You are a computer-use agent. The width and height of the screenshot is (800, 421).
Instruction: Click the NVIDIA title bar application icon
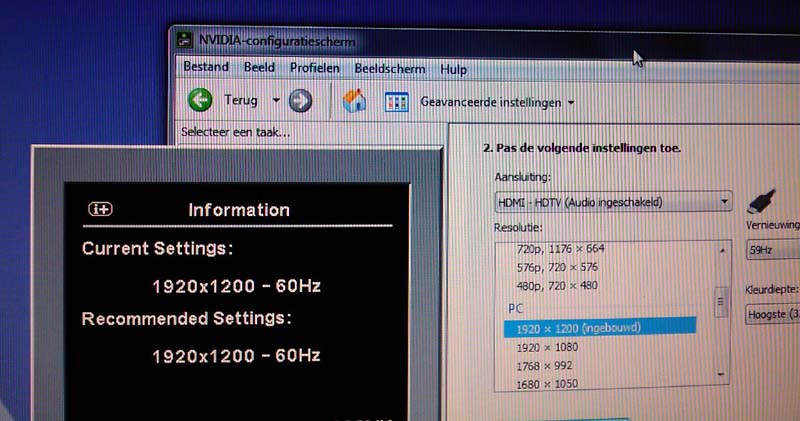pos(184,39)
